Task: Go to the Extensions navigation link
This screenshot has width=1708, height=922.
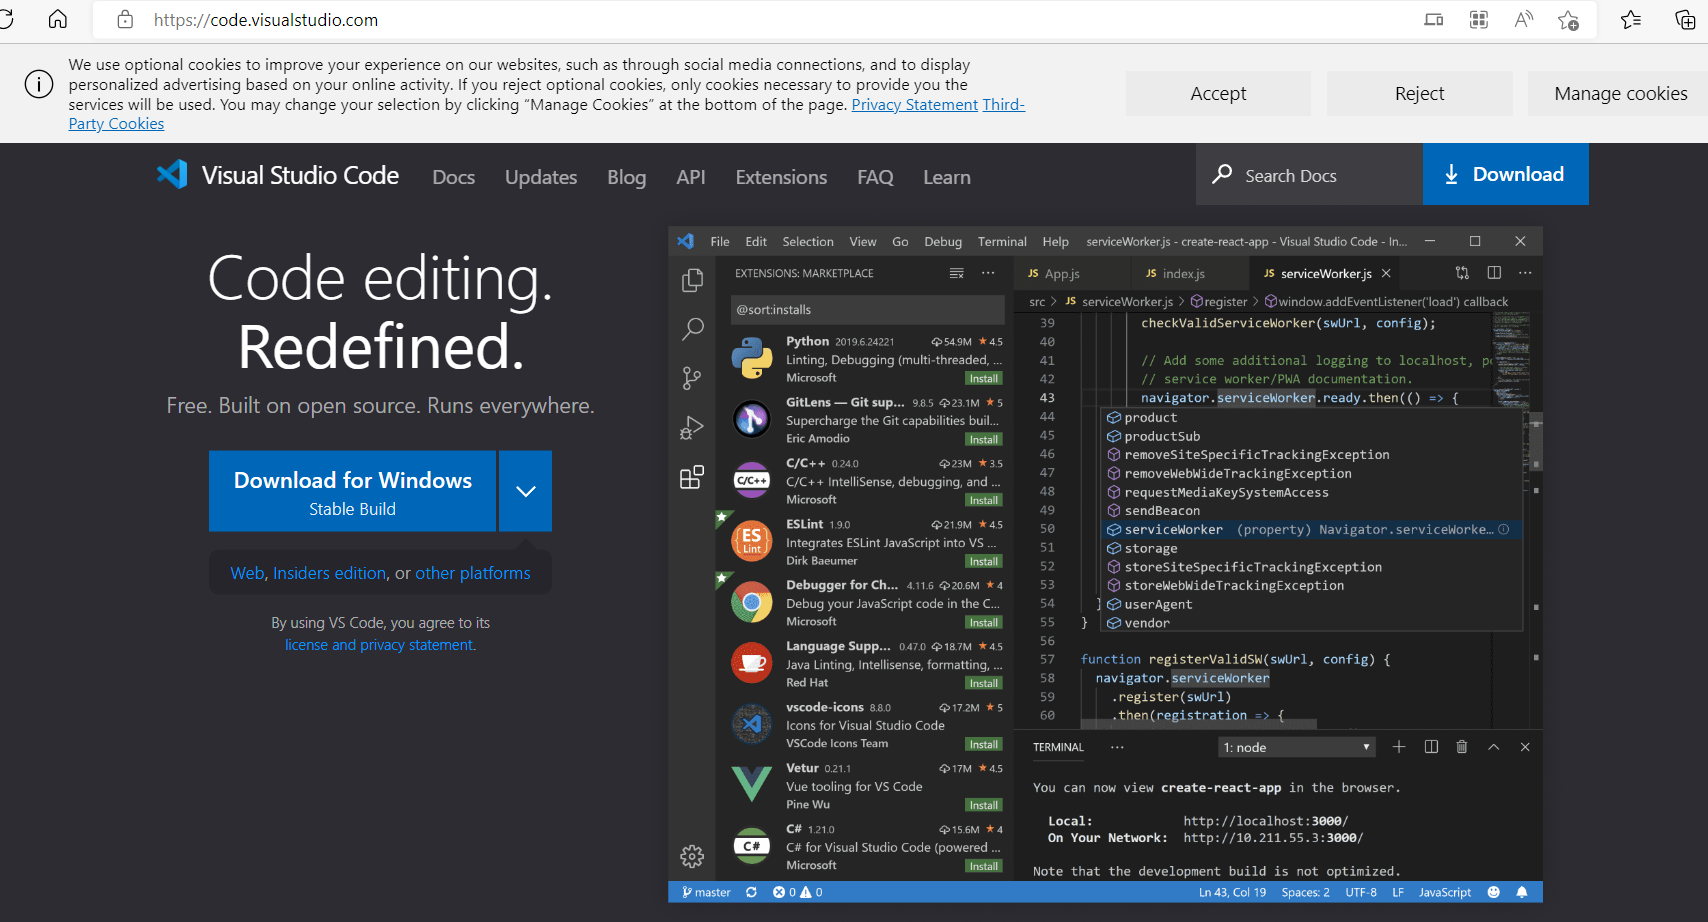Action: click(781, 177)
